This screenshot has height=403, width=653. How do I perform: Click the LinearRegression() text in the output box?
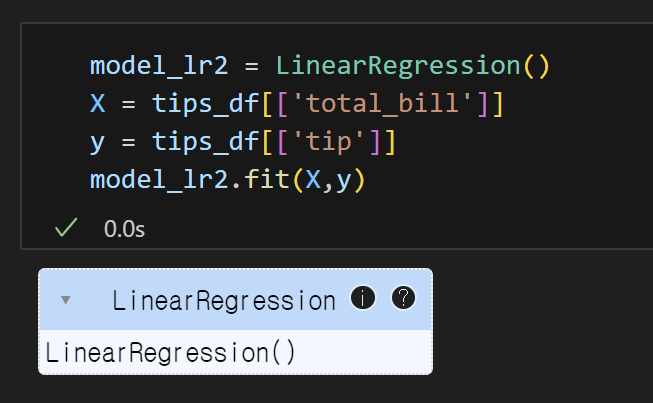pos(170,353)
